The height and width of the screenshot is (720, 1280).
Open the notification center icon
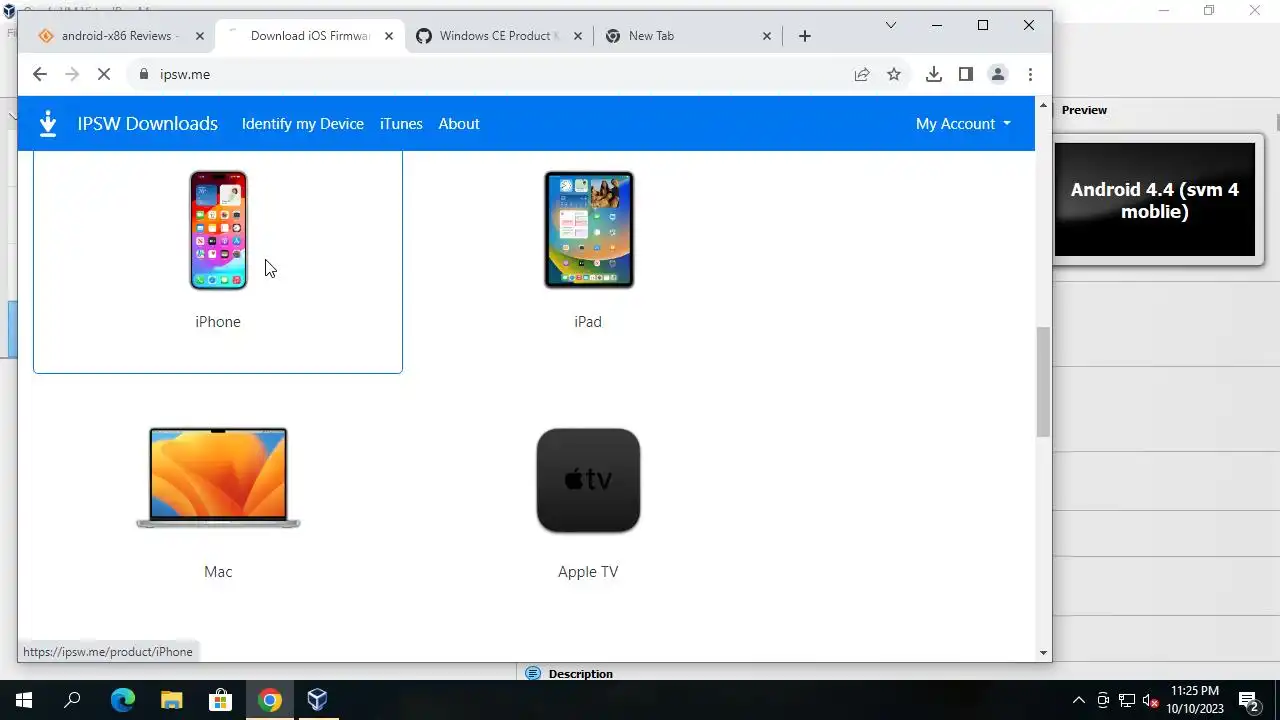(x=1248, y=701)
